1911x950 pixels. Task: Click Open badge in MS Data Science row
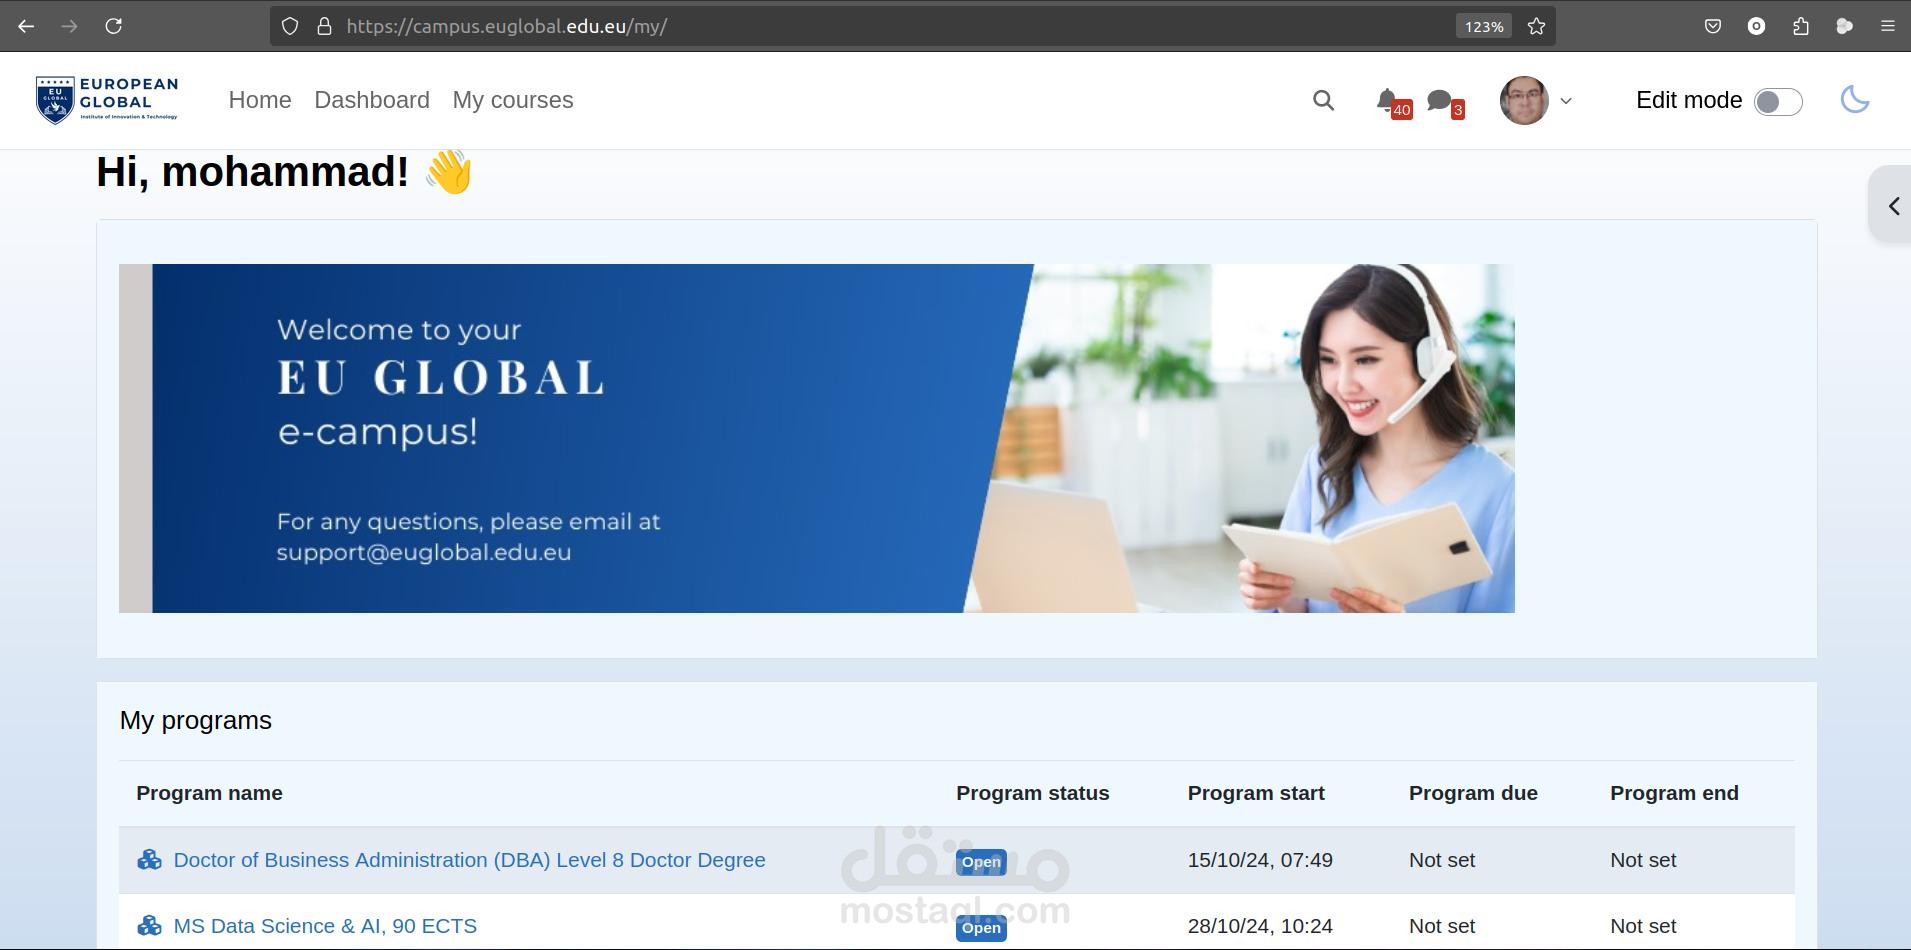point(981,928)
